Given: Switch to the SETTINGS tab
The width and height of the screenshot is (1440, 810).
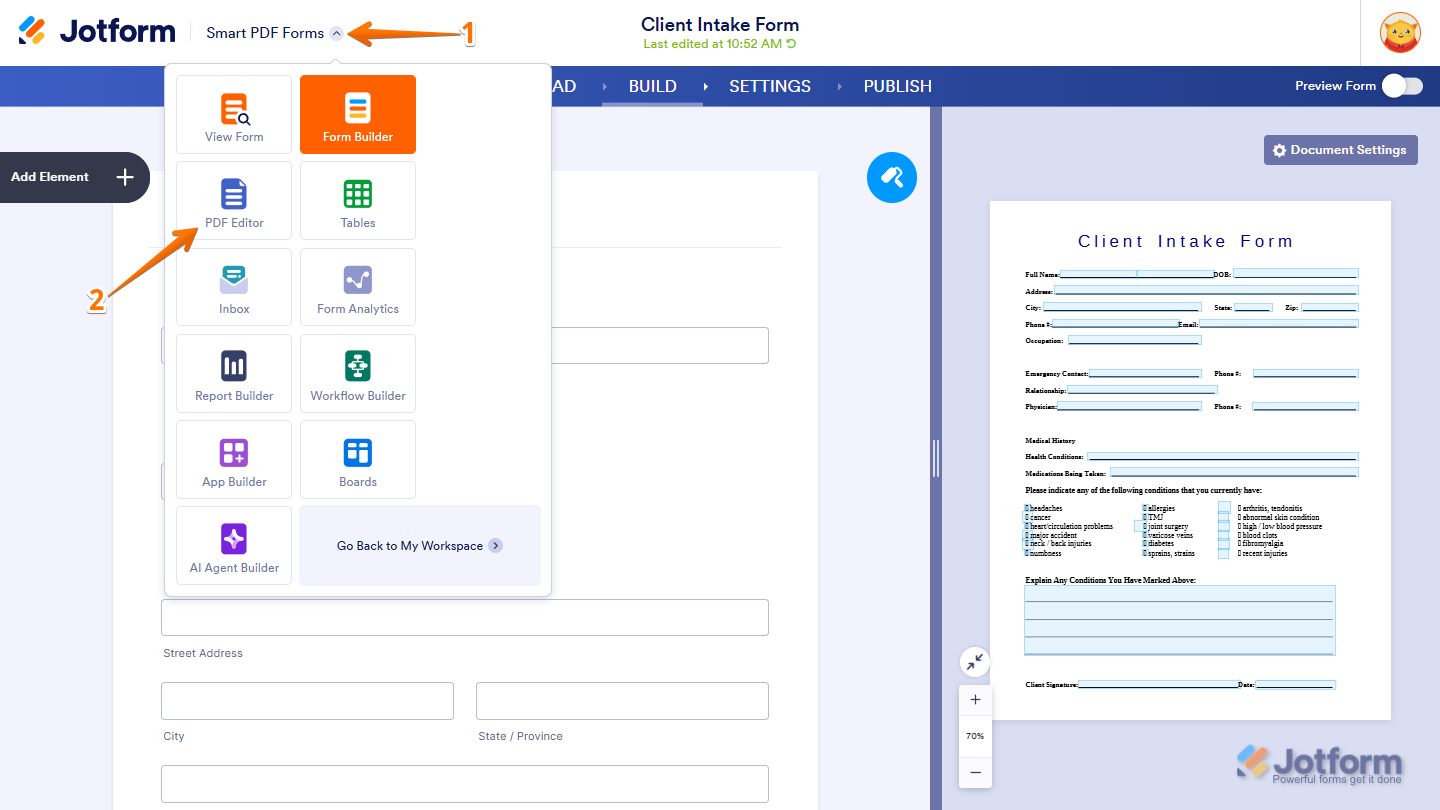Looking at the screenshot, I should pyautogui.click(x=770, y=86).
